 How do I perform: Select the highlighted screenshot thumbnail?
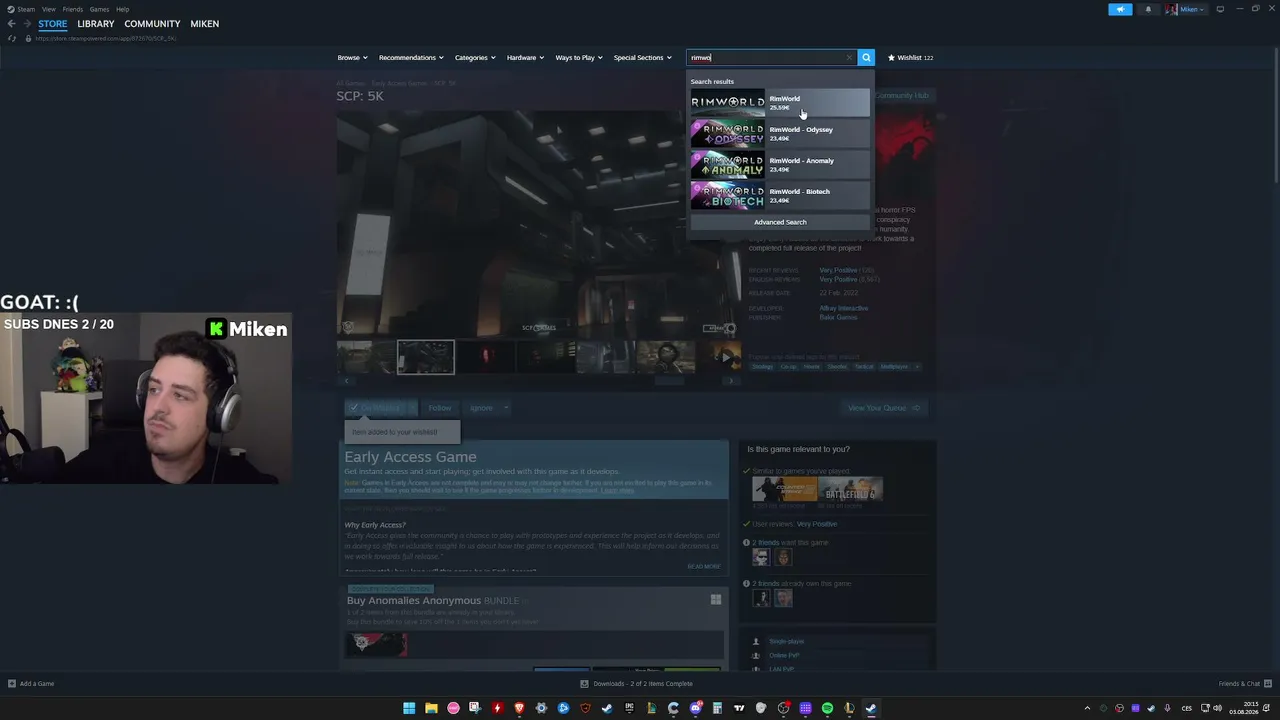coord(426,357)
